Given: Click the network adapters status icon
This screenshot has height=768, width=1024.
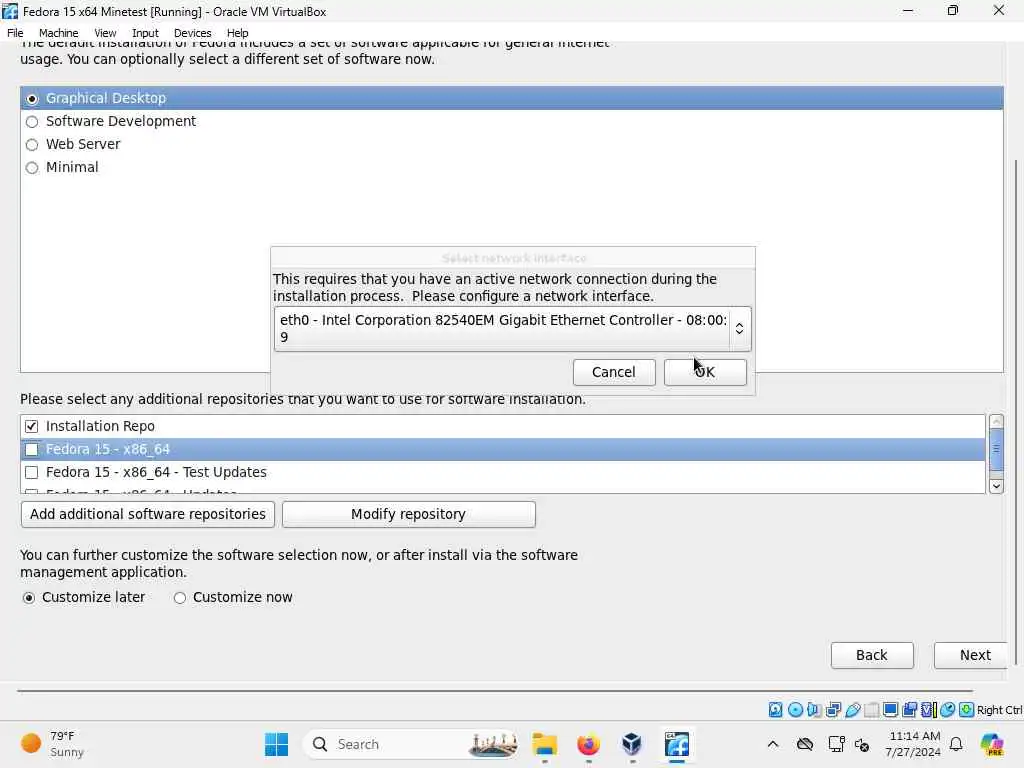Looking at the screenshot, I should (x=833, y=710).
